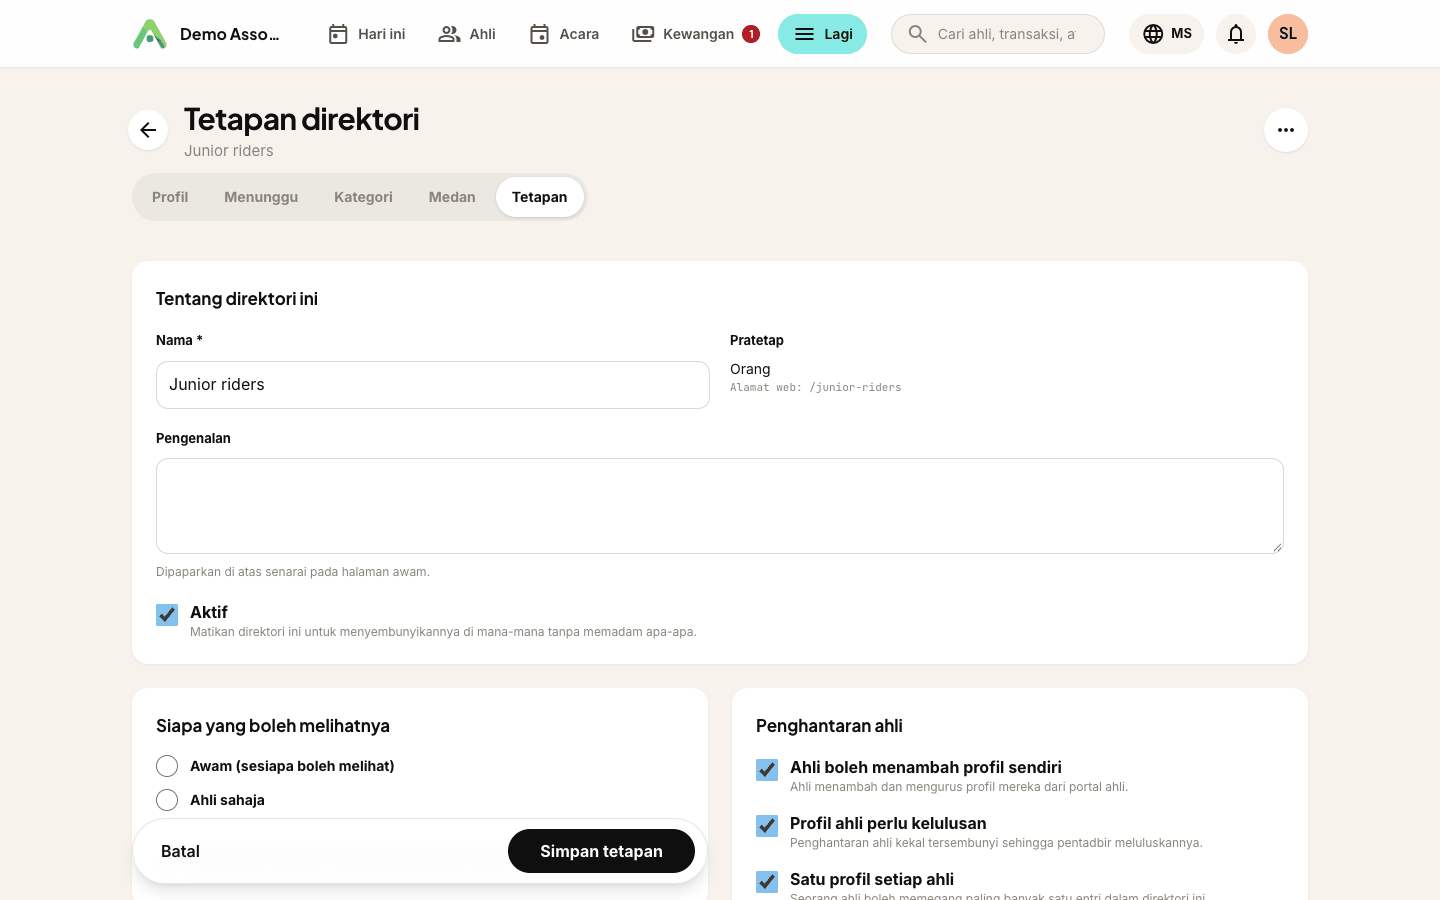This screenshot has width=1440, height=900.
Task: Select the Tetapan tab
Action: (540, 197)
